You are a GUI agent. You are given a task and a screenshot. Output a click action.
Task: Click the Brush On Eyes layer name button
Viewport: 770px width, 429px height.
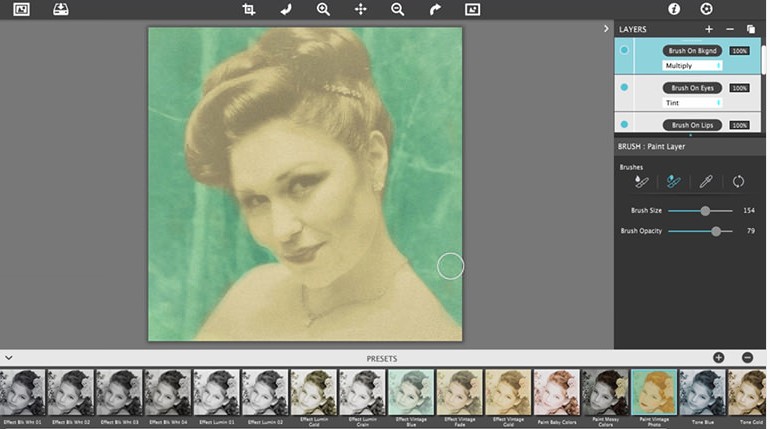[693, 88]
